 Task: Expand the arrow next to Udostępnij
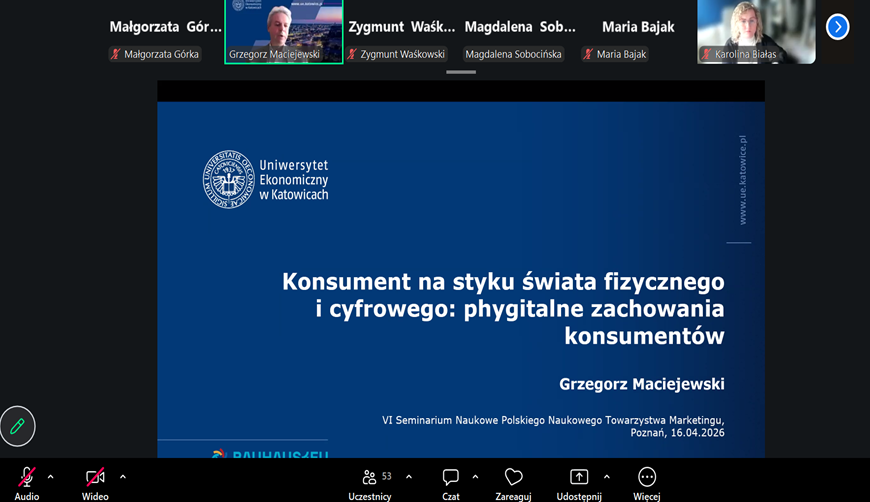click(x=606, y=477)
